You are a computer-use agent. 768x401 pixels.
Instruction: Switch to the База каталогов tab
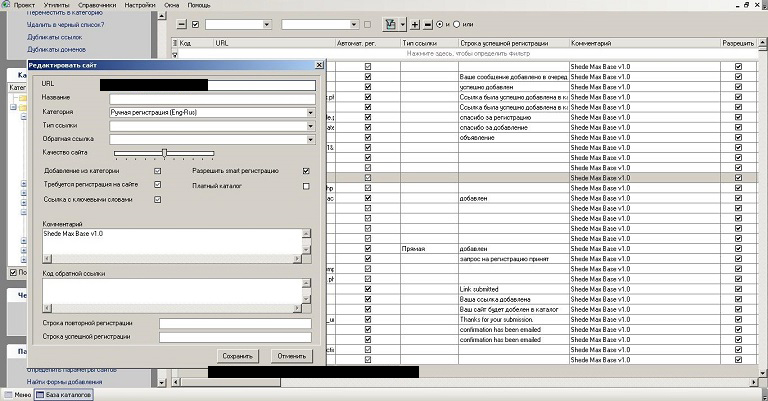(63, 394)
